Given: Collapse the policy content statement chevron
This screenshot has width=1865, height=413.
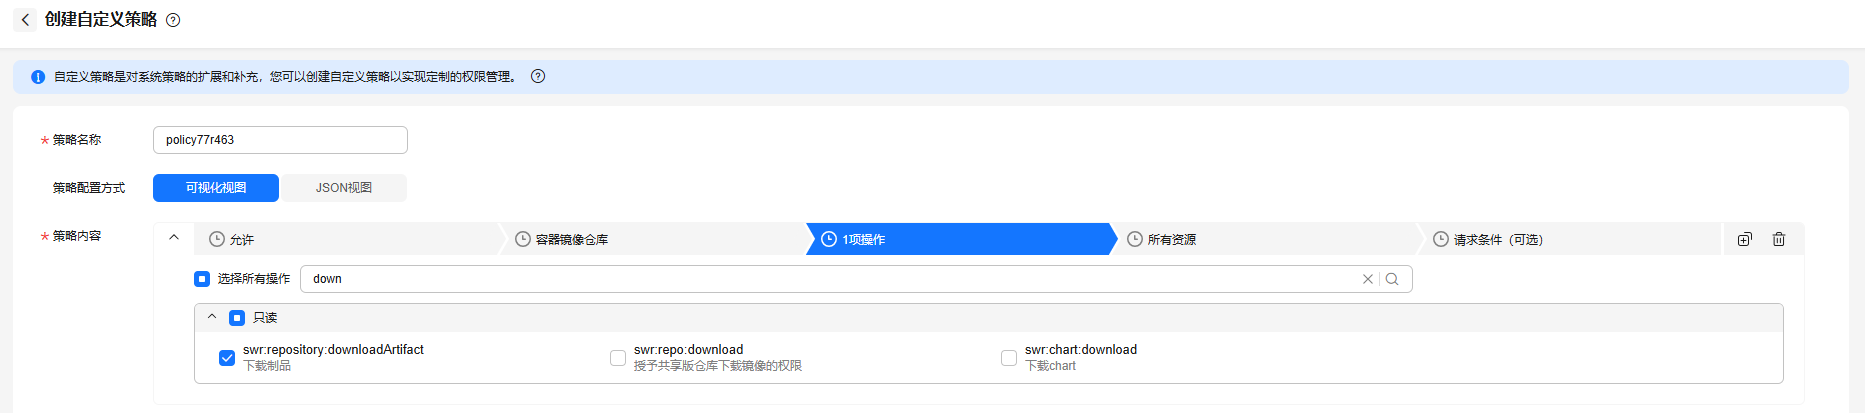Looking at the screenshot, I should tap(174, 238).
